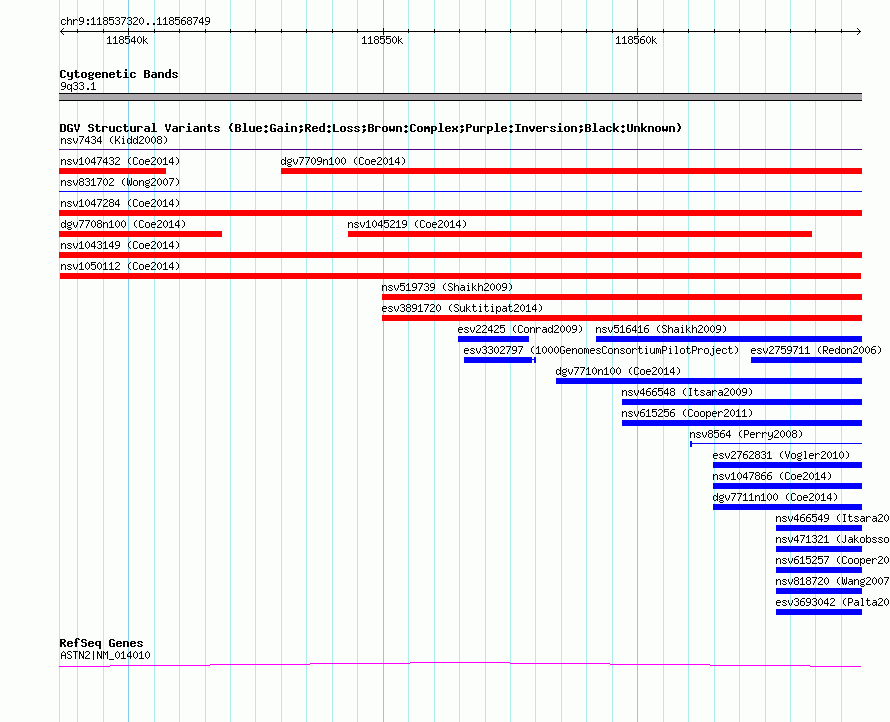
Task: Select nsv519739 (Shaikh2009) variant label
Action: [x=447, y=287]
